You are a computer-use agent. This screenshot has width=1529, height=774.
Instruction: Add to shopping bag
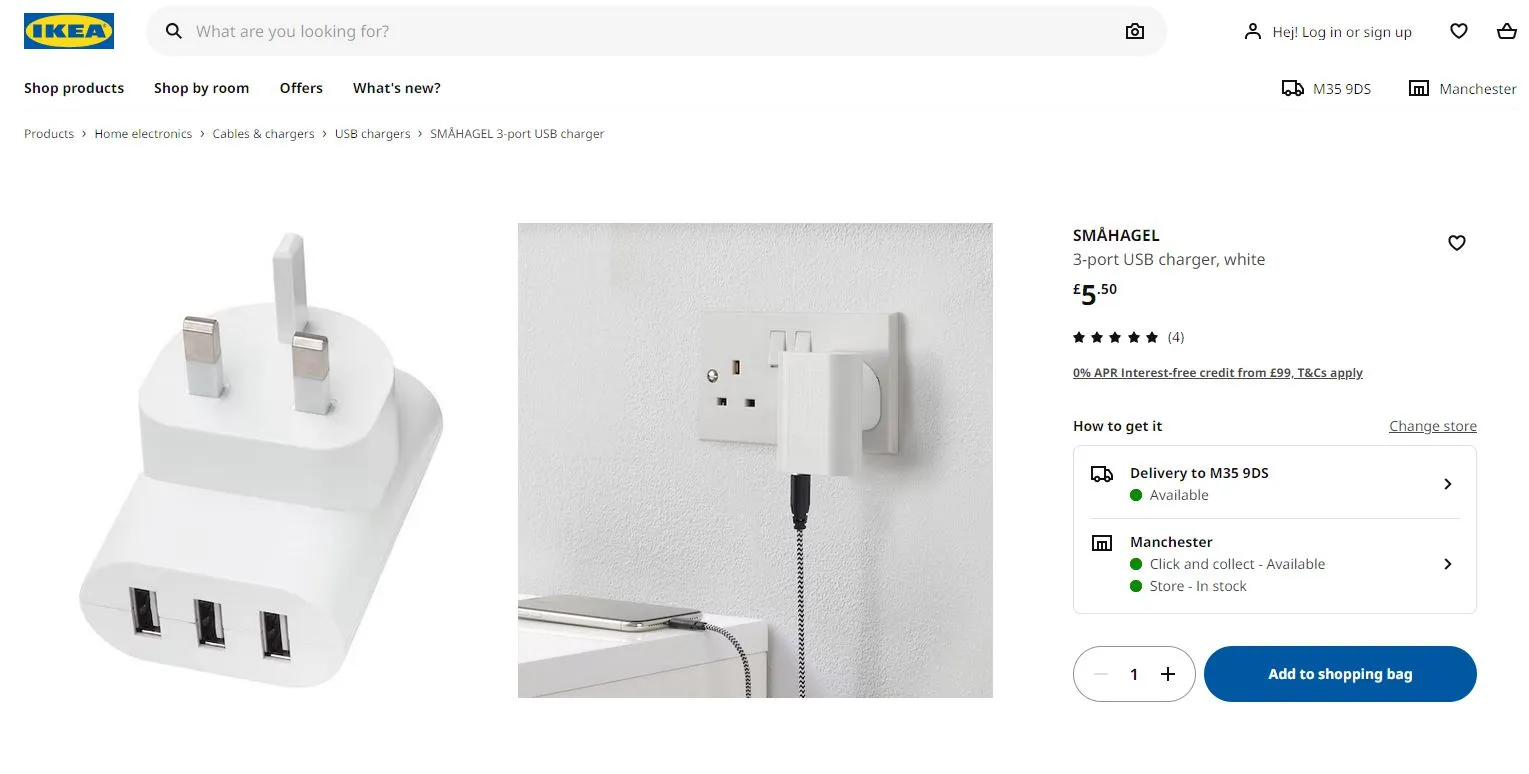tap(1340, 674)
